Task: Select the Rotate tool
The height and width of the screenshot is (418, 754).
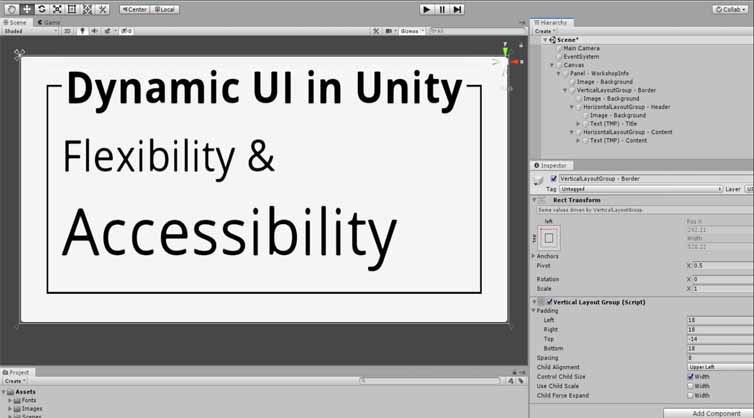Action: pyautogui.click(x=42, y=9)
